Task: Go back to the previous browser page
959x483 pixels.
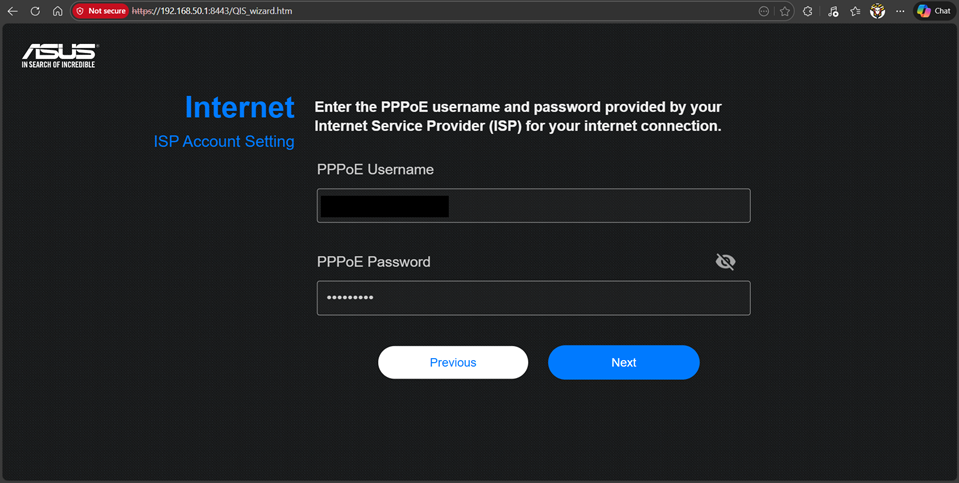Action: coord(13,11)
